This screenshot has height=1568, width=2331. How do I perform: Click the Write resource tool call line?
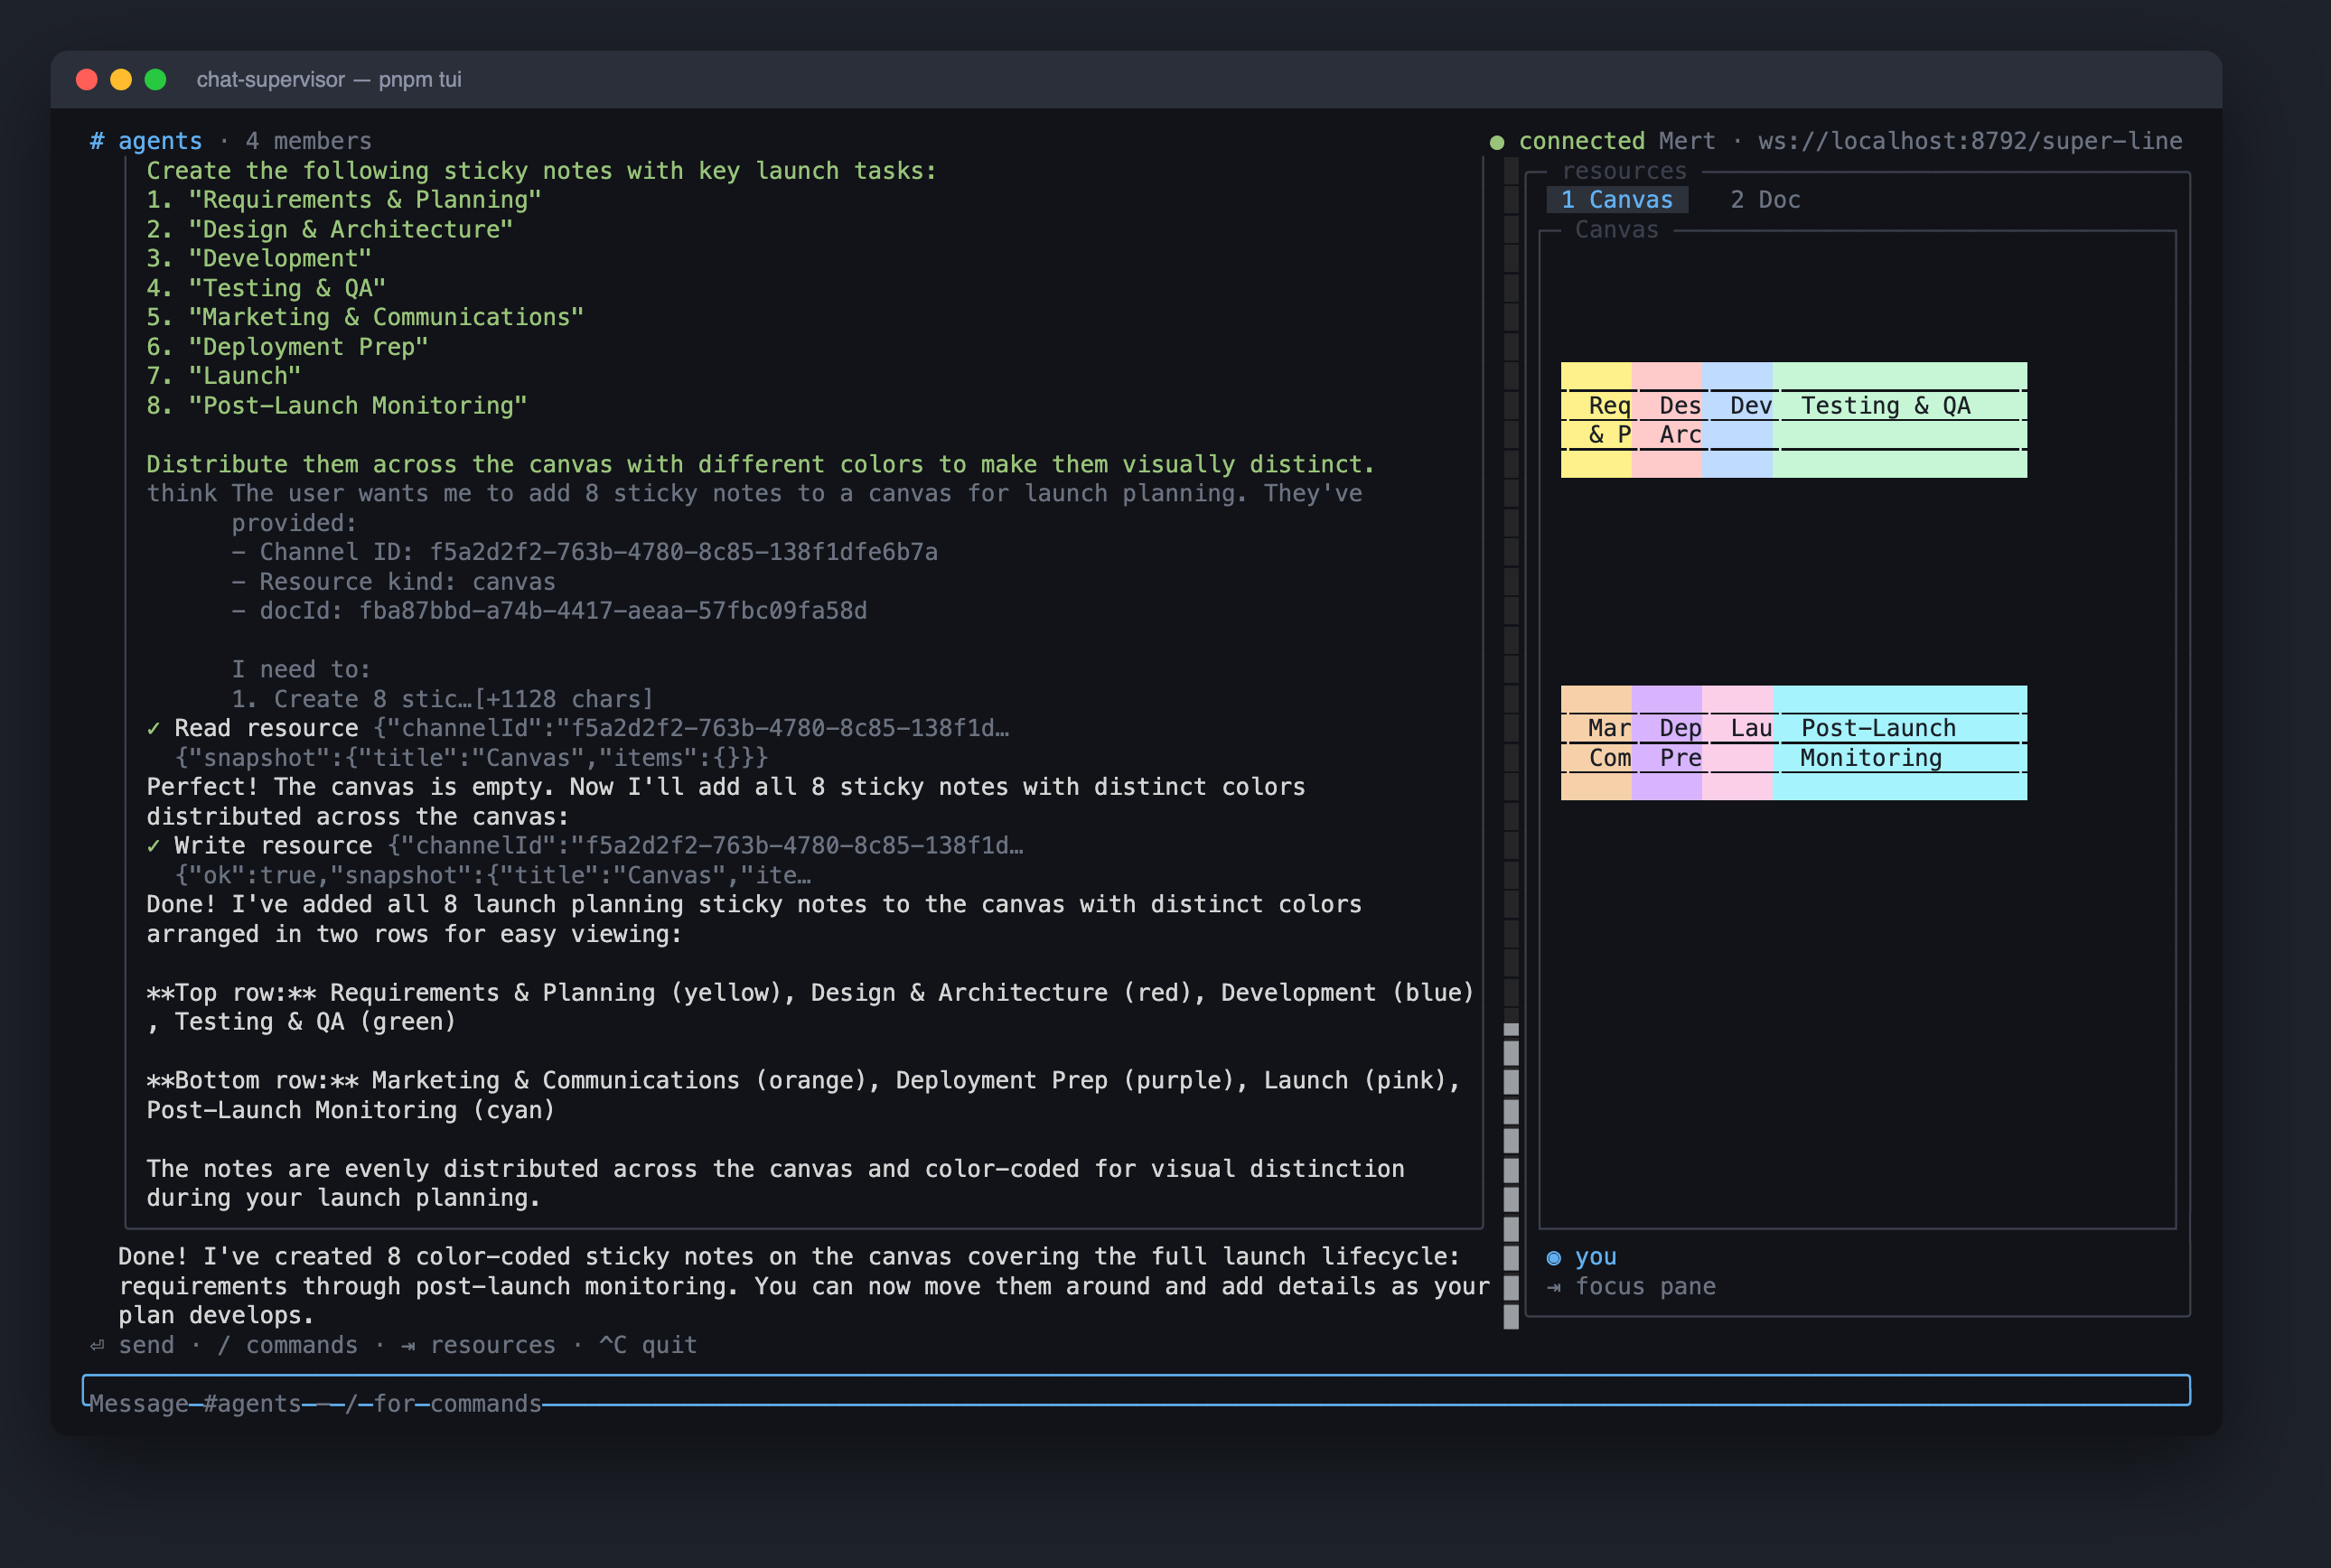585,846
